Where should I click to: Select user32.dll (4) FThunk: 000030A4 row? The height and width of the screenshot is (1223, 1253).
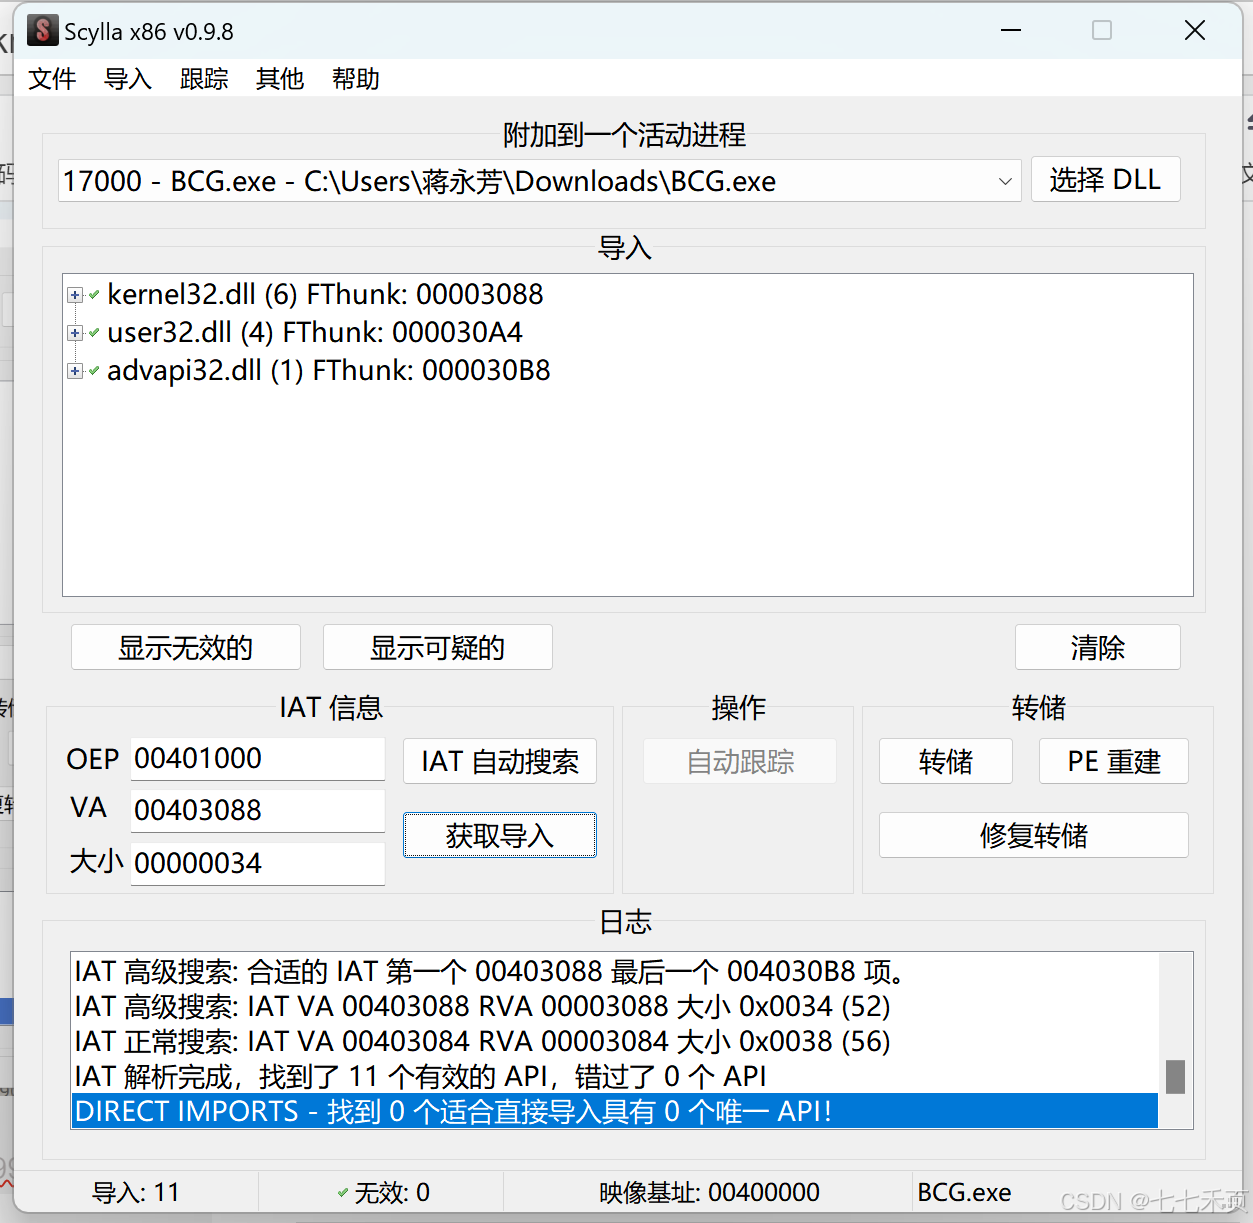315,332
